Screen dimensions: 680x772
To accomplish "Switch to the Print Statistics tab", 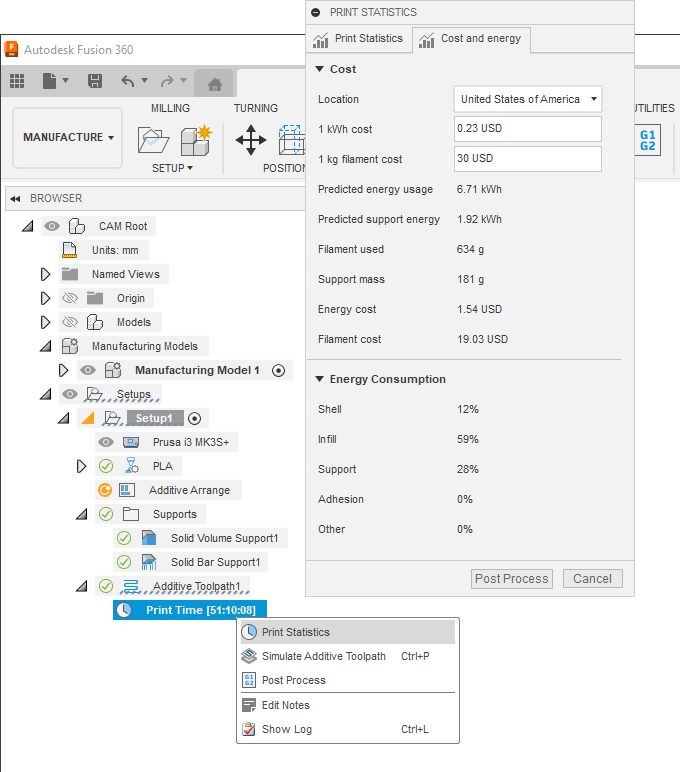I will [x=358, y=39].
